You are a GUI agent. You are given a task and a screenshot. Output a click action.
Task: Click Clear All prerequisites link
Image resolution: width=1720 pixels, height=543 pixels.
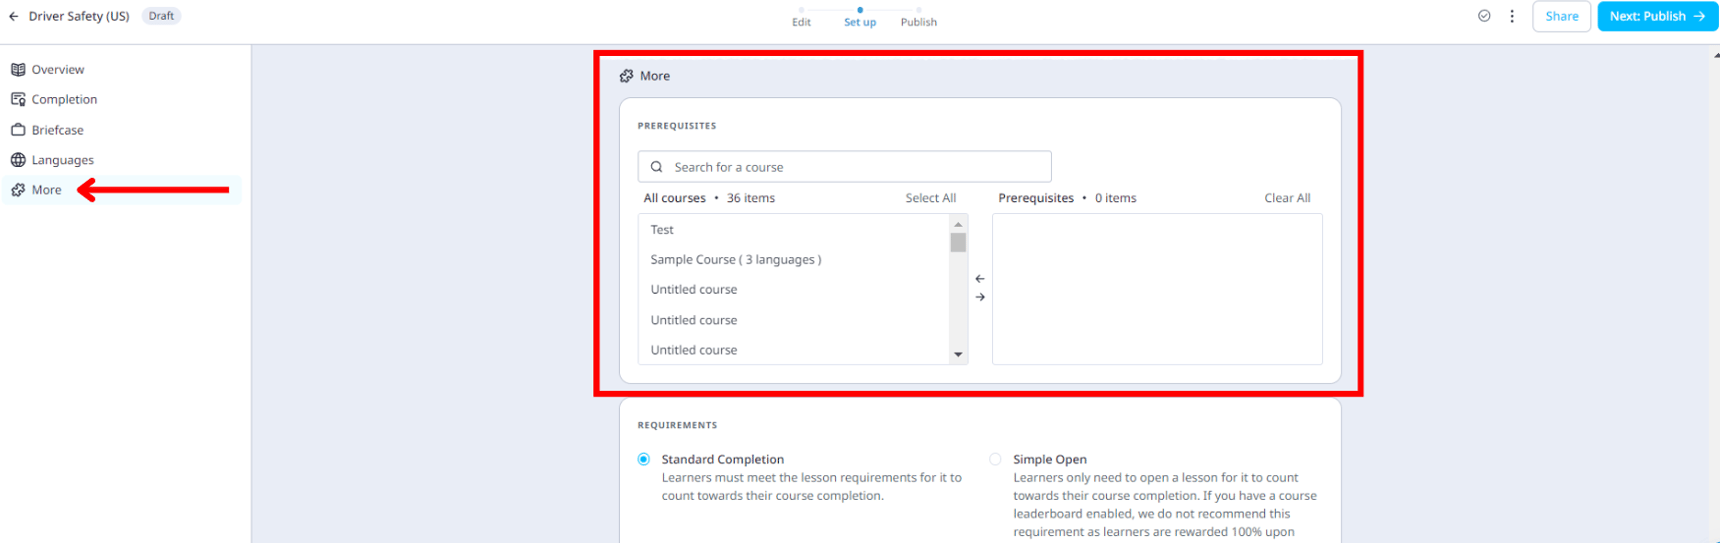pyautogui.click(x=1287, y=198)
